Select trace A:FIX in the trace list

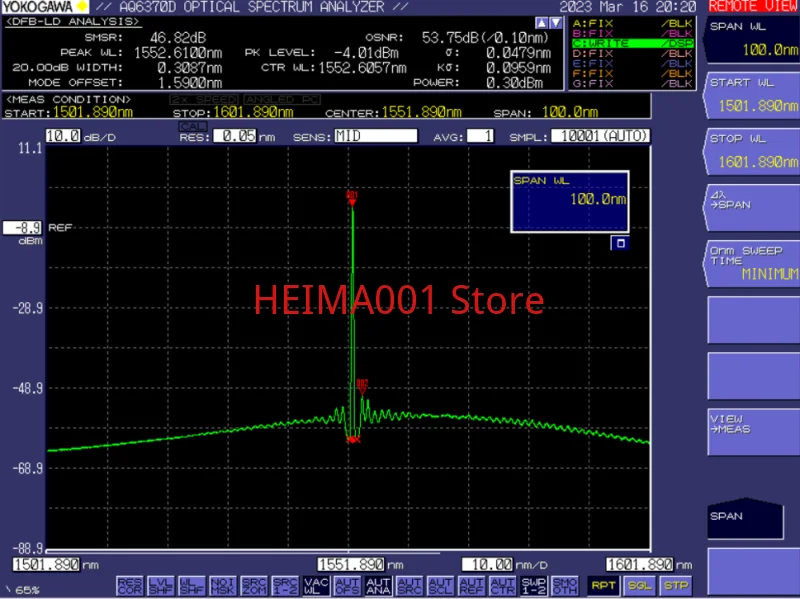click(633, 23)
